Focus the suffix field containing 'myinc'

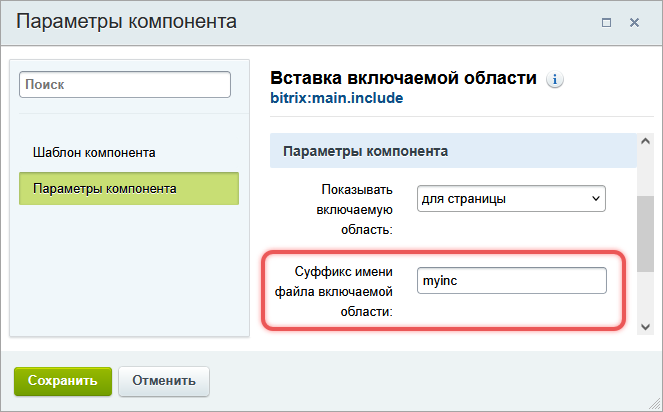(511, 281)
